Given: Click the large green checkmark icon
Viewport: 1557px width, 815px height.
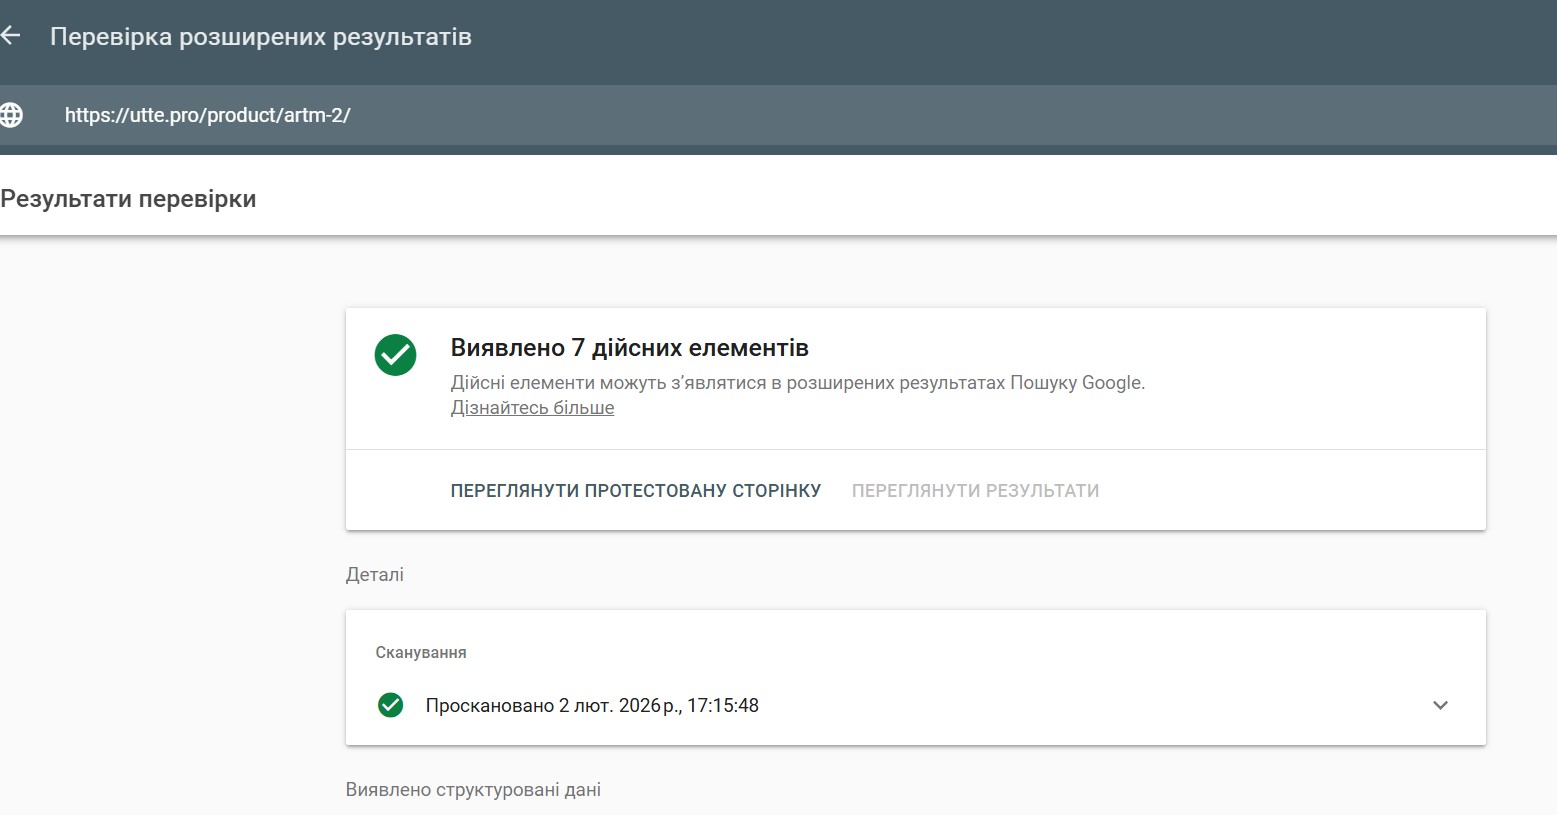Looking at the screenshot, I should tap(395, 355).
